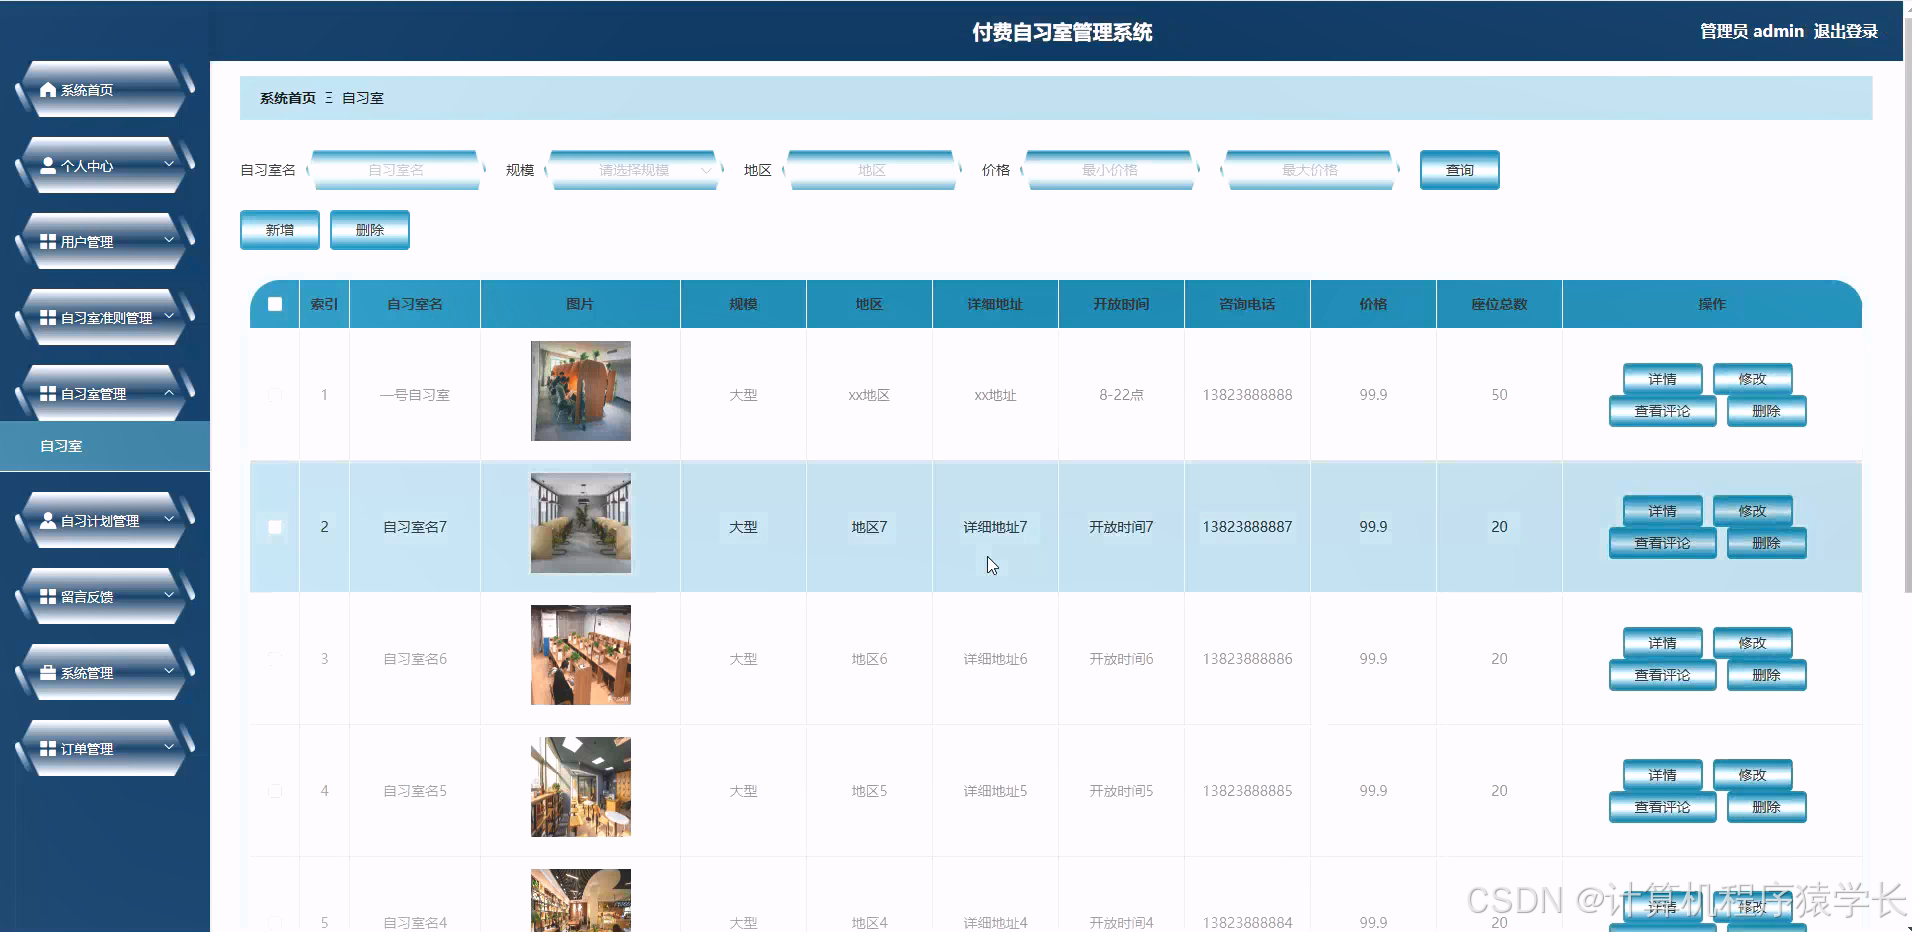The image size is (1912, 932).
Task: Check the checkbox for row 一号自习室
Action: point(275,395)
